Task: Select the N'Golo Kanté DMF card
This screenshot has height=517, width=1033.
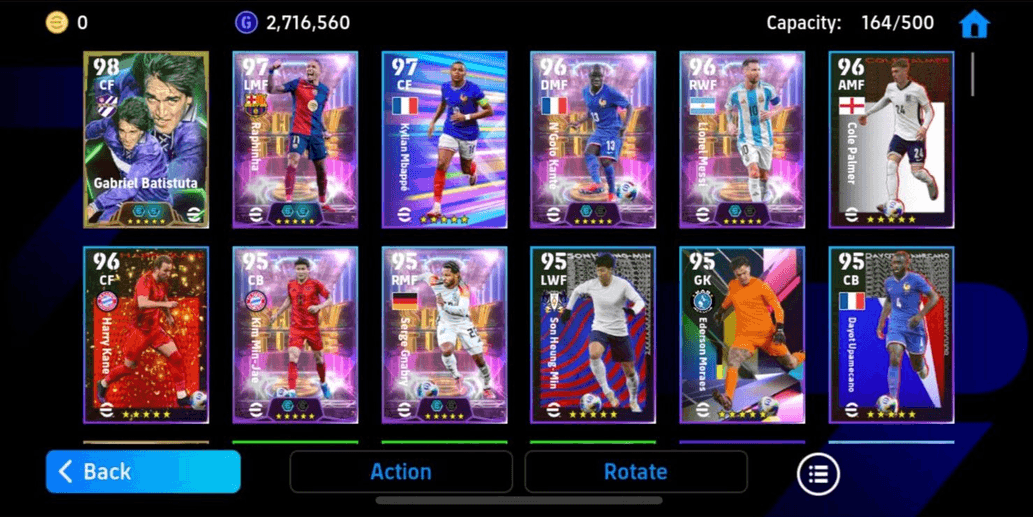Action: [593, 140]
